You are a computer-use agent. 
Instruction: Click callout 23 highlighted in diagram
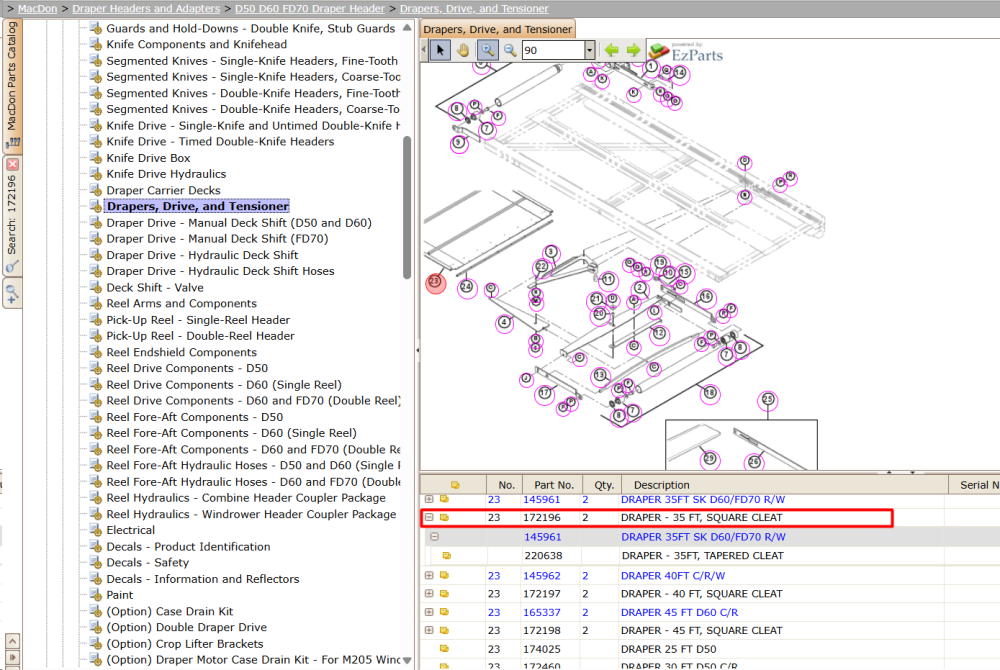436,282
